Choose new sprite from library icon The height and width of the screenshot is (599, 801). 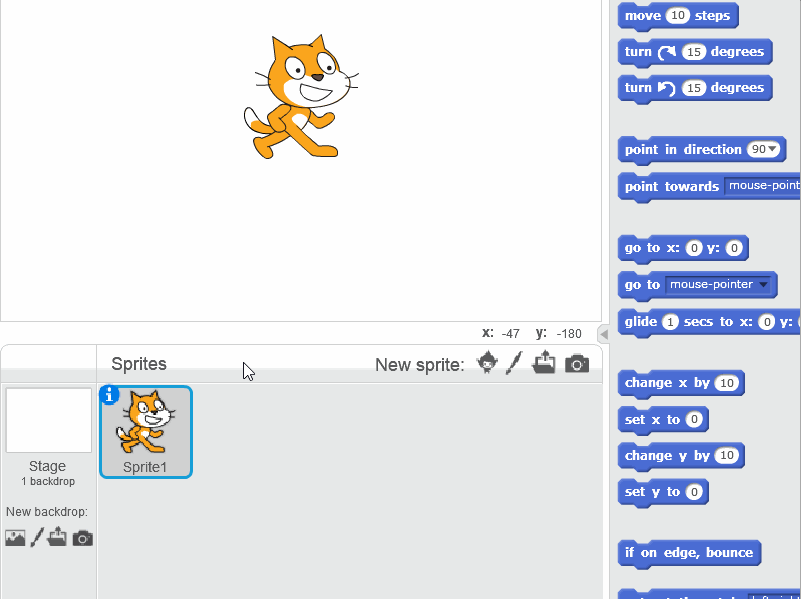pos(487,363)
